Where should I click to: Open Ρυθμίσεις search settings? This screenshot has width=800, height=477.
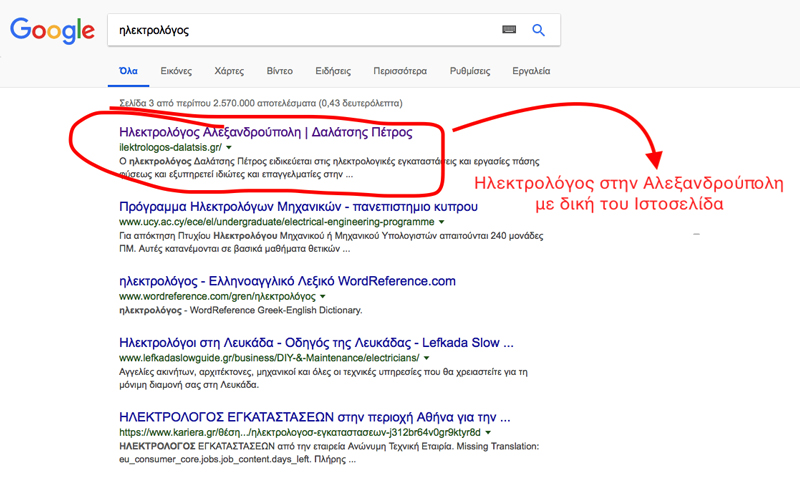click(470, 72)
